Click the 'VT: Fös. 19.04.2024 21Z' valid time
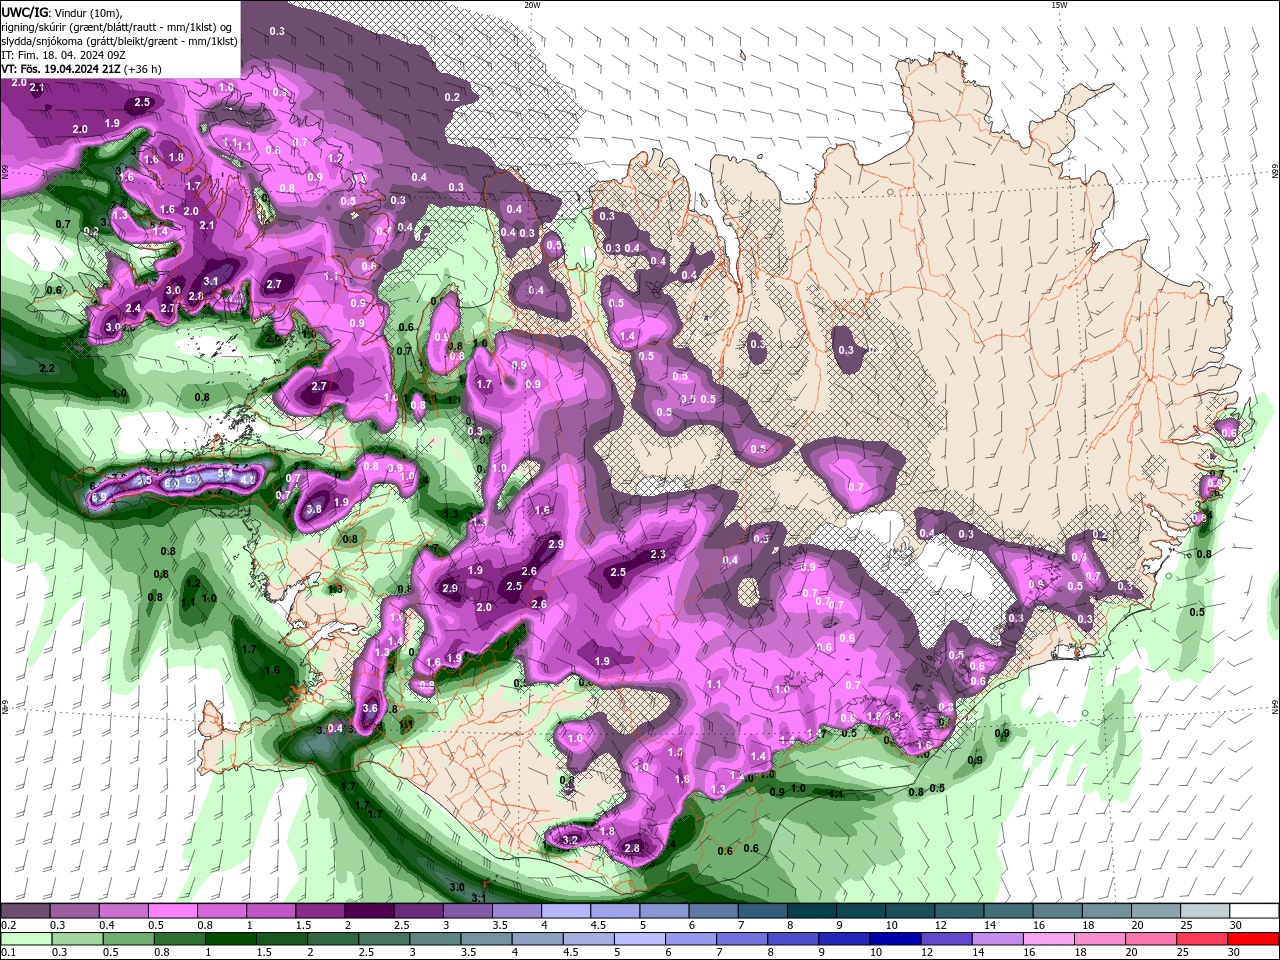Viewport: 1280px width, 960px height. click(x=61, y=70)
